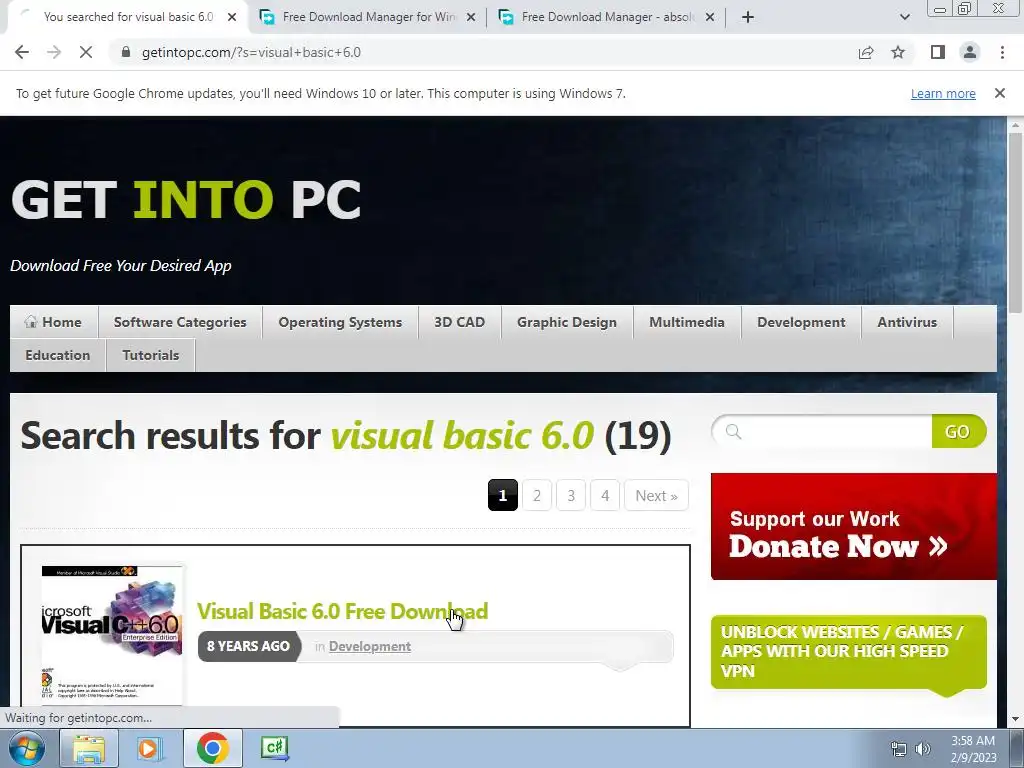Close the 'You searched for visual basic' tab

(x=232, y=17)
